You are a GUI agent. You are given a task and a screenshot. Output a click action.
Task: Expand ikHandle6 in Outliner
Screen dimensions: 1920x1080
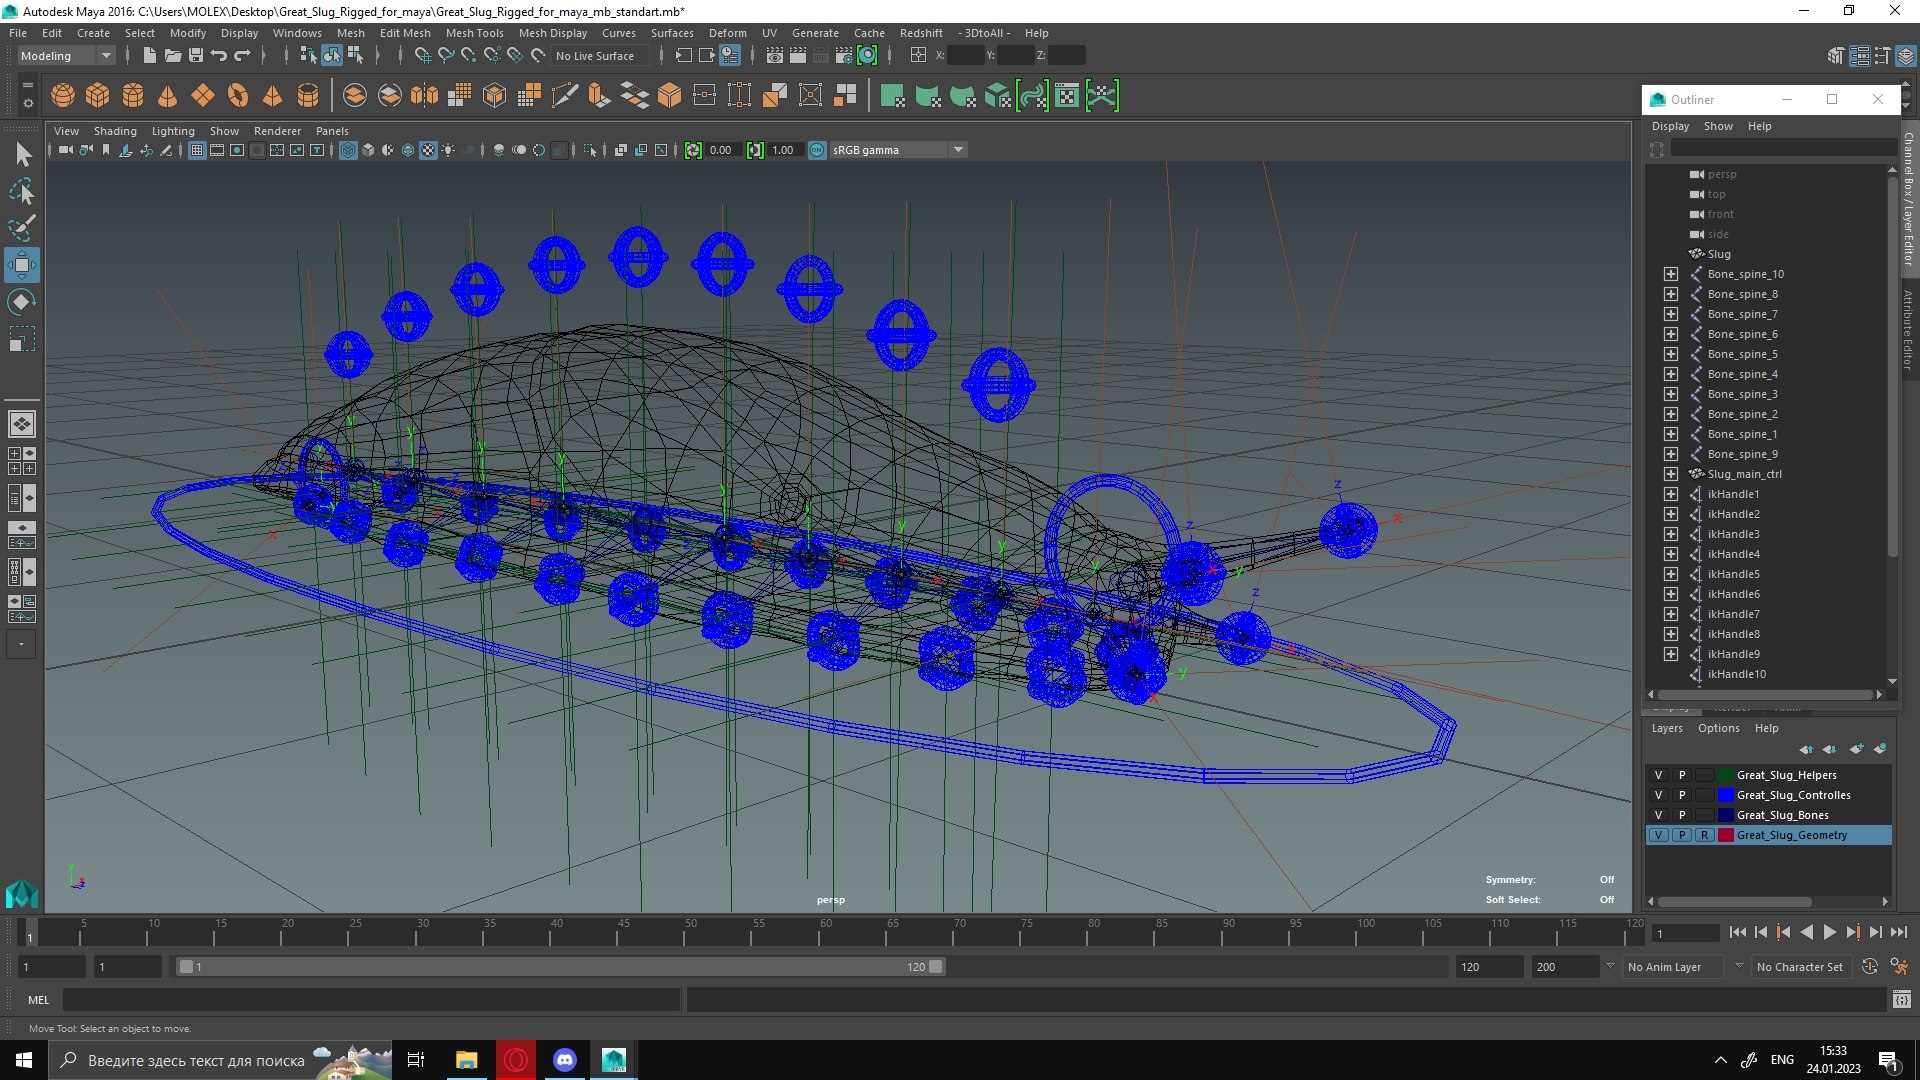tap(1670, 594)
